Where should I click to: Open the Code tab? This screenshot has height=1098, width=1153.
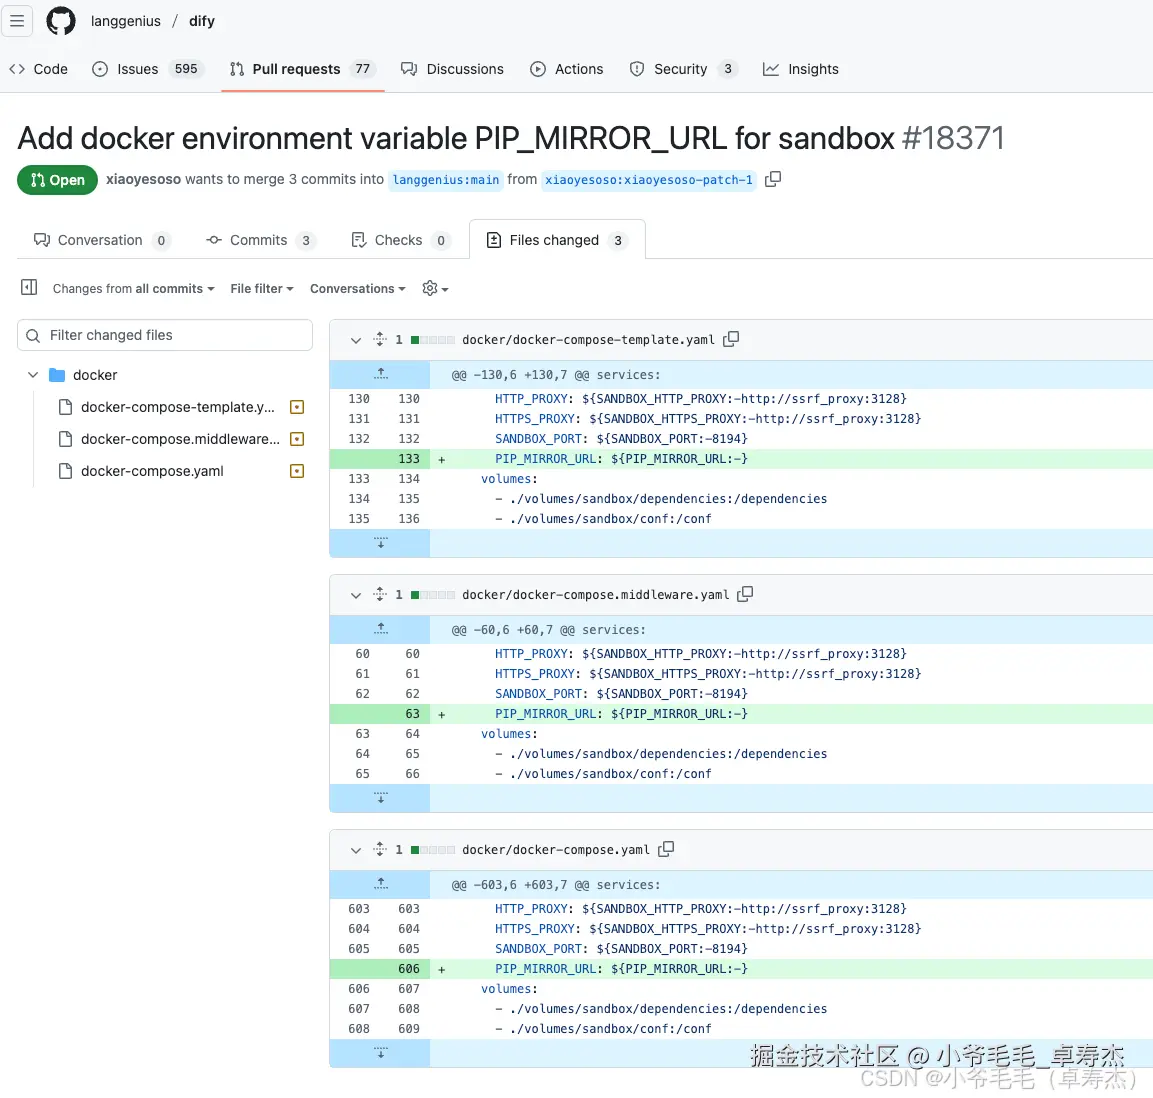[38, 69]
